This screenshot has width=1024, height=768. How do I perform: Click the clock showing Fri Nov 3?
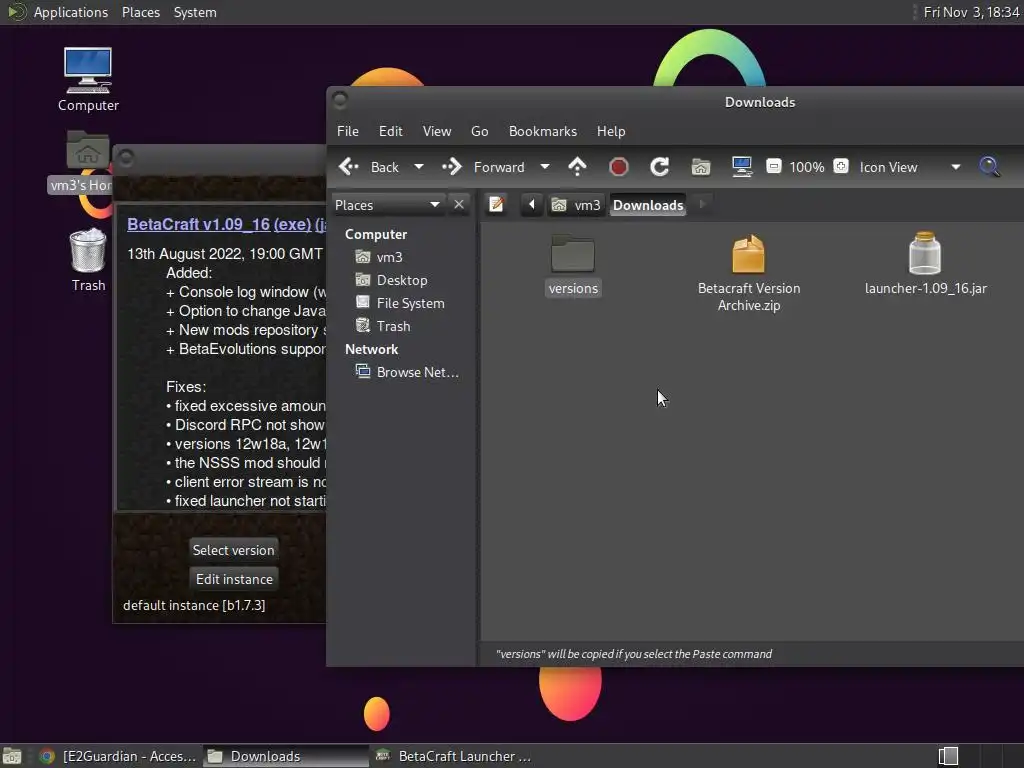(970, 12)
